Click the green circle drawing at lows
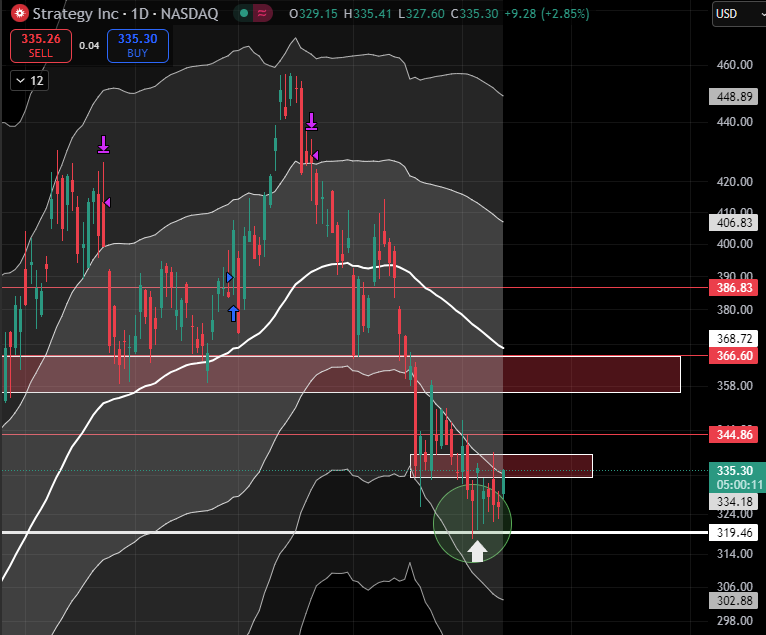The height and width of the screenshot is (635, 766). click(472, 523)
